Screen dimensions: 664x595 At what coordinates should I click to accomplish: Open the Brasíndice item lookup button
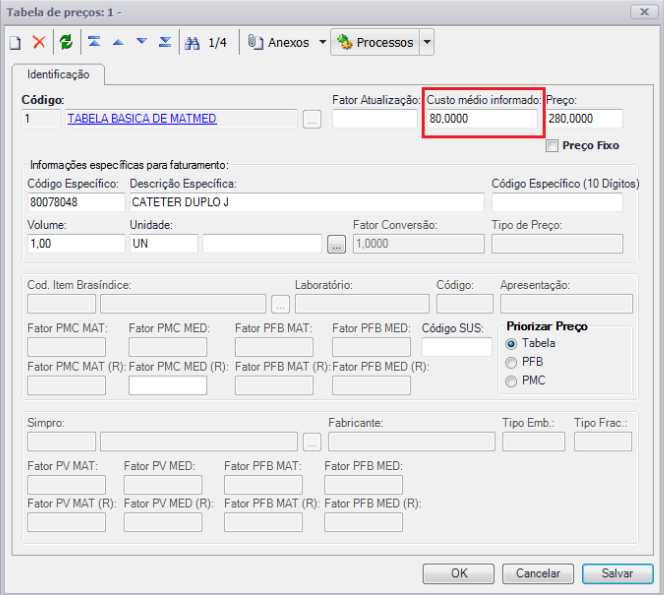click(x=280, y=304)
